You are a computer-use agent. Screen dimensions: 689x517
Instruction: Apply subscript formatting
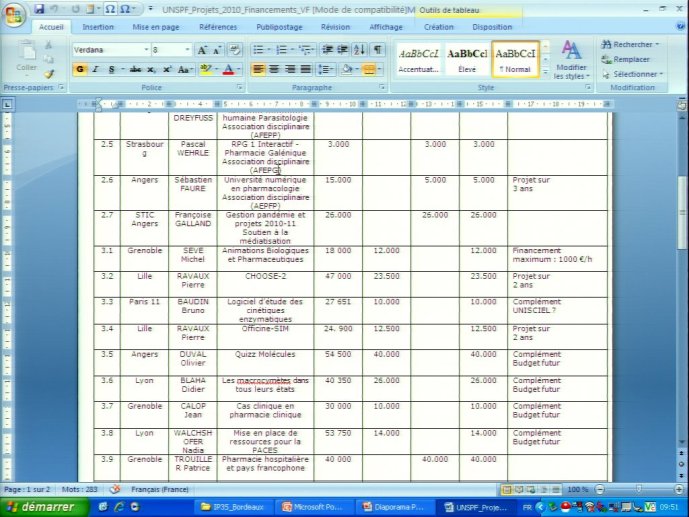tap(151, 69)
